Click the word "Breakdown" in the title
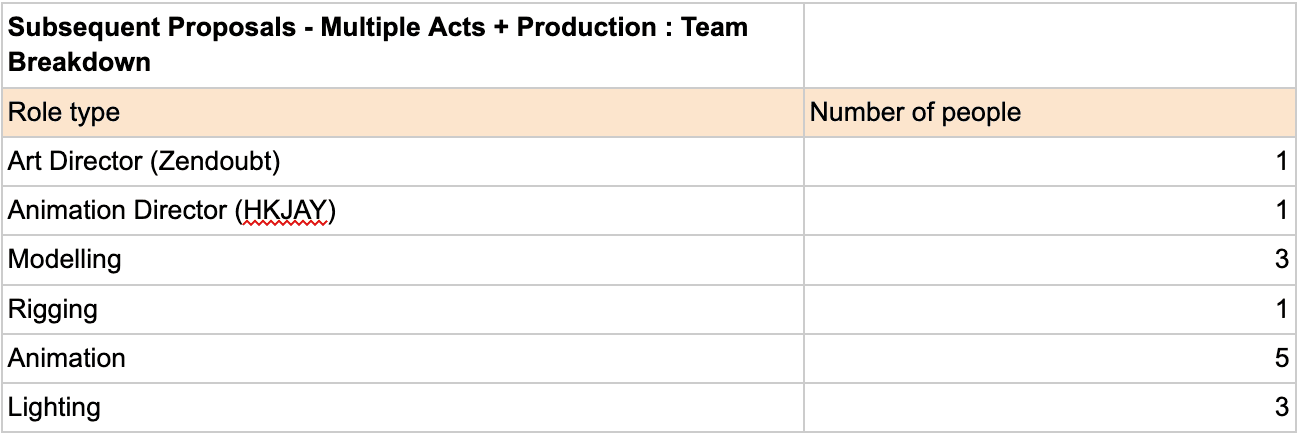1300x434 pixels. coord(79,62)
